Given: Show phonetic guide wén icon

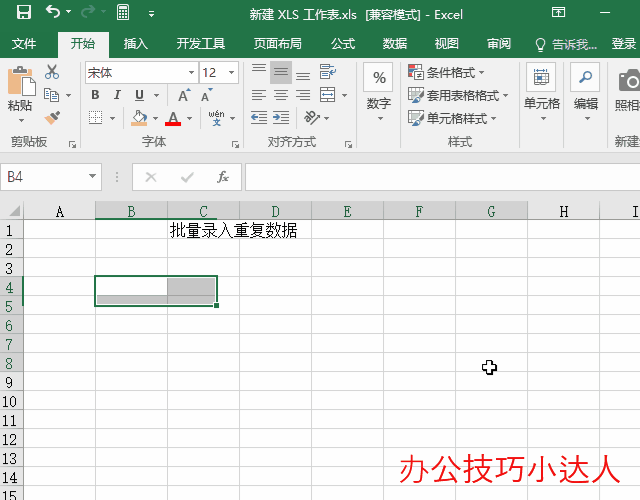Looking at the screenshot, I should click(x=216, y=118).
